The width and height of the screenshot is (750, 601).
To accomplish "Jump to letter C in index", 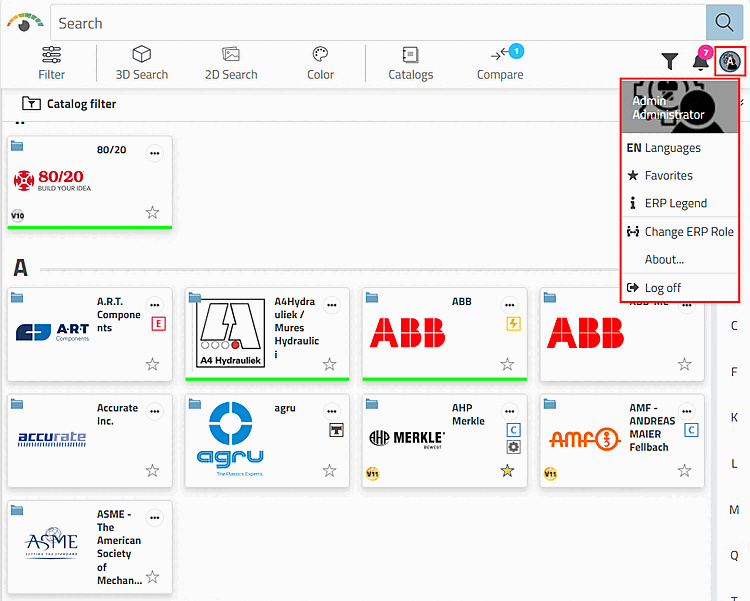I will tap(734, 326).
